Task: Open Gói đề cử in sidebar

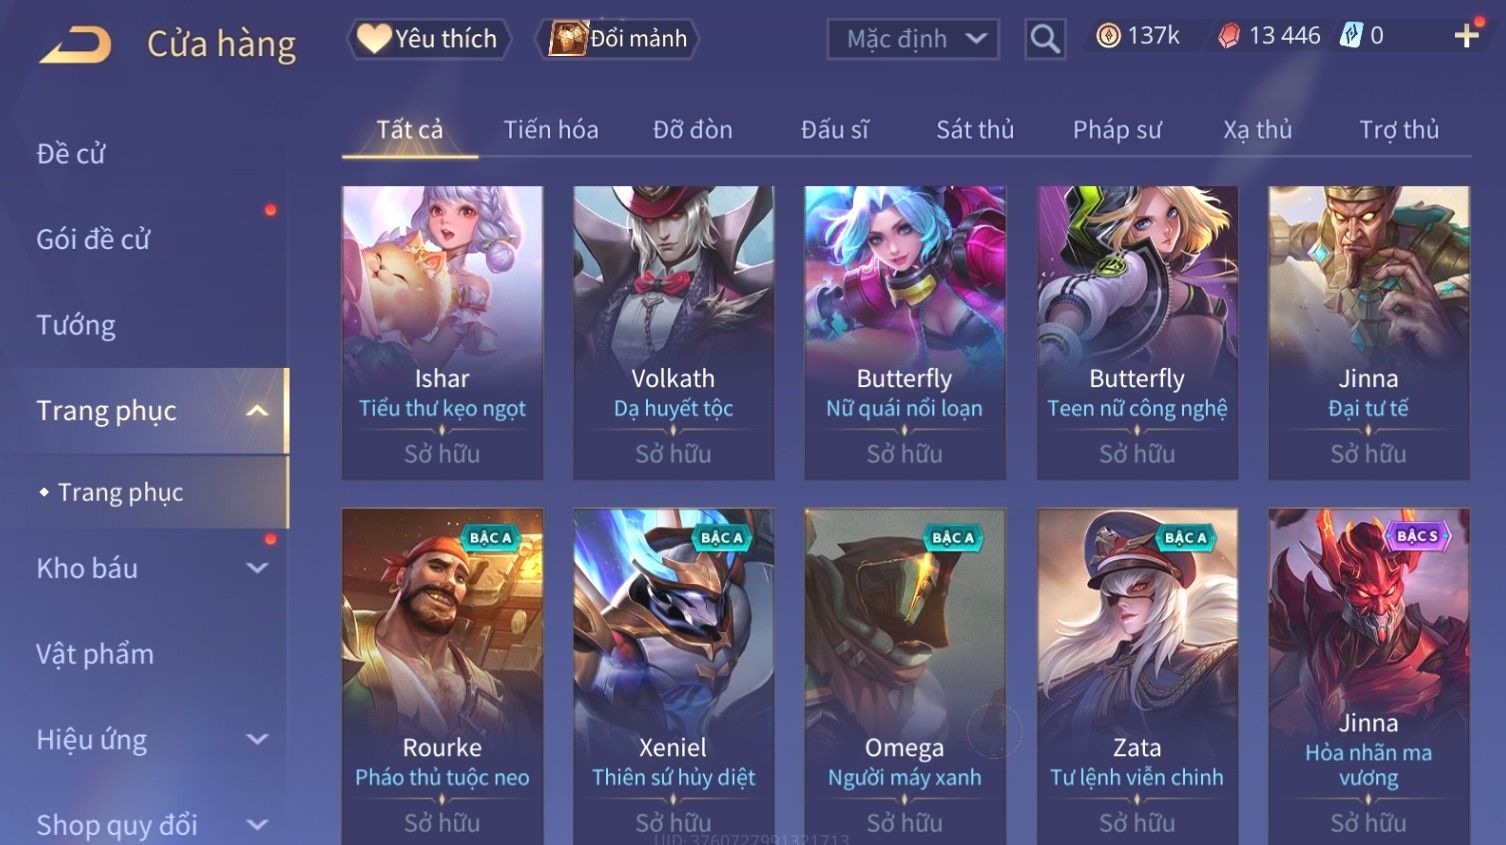Action: click(x=93, y=240)
